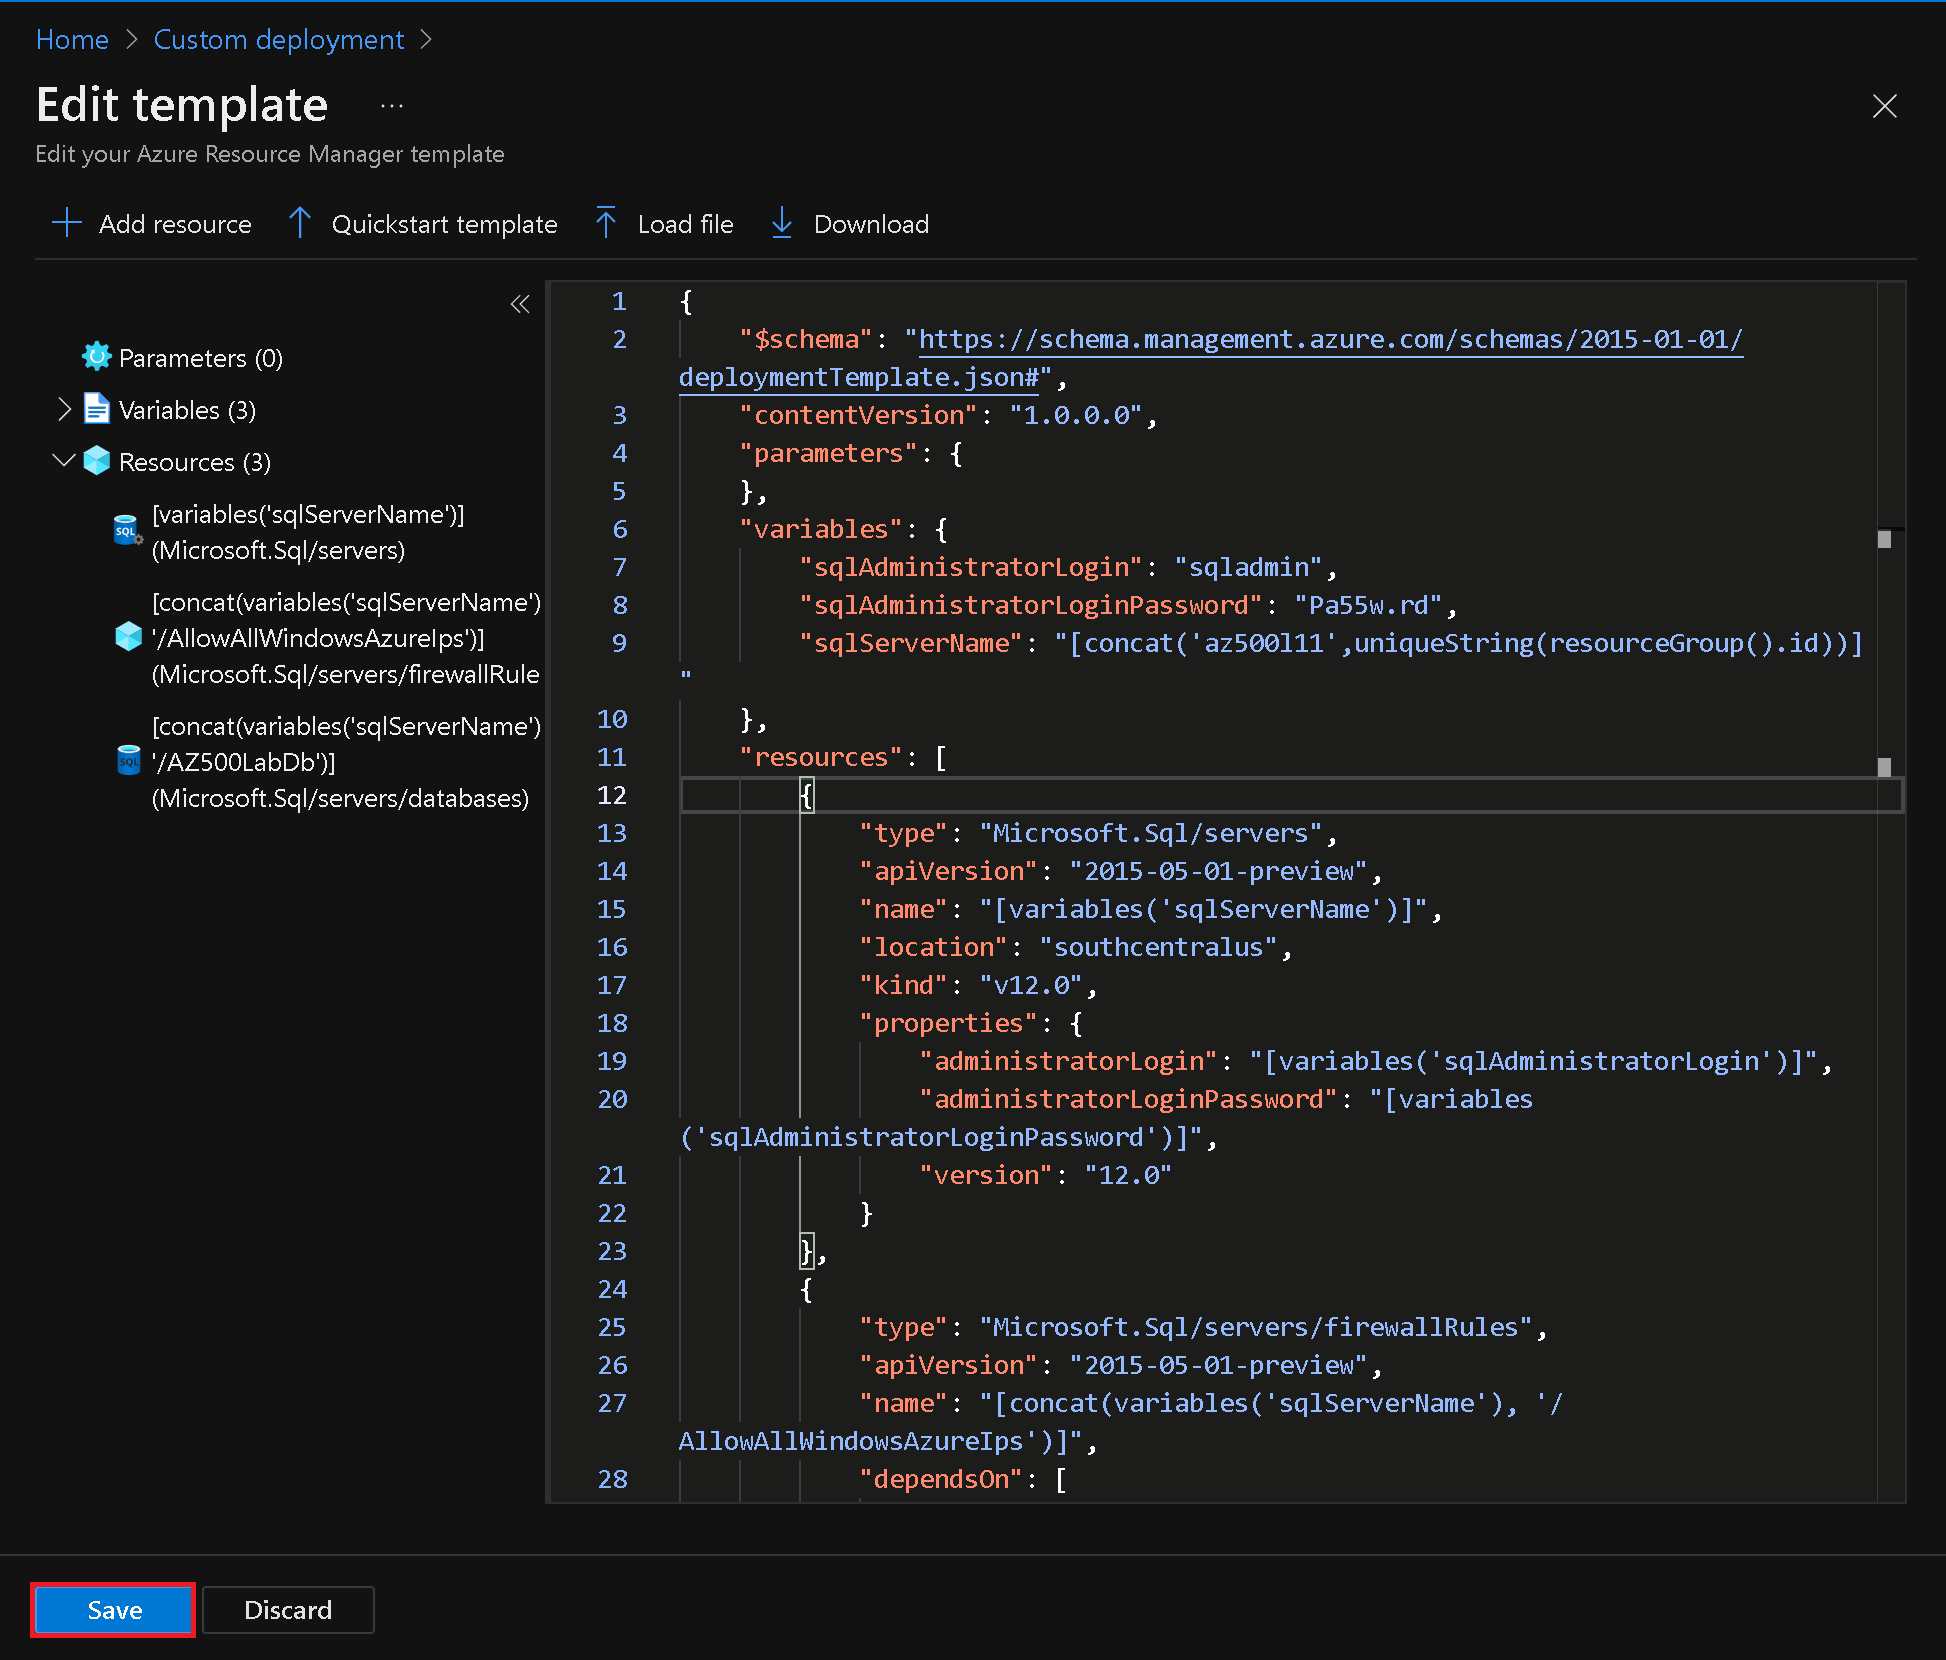
Task: Collapse the template tree with double-chevron icon
Action: 520,304
